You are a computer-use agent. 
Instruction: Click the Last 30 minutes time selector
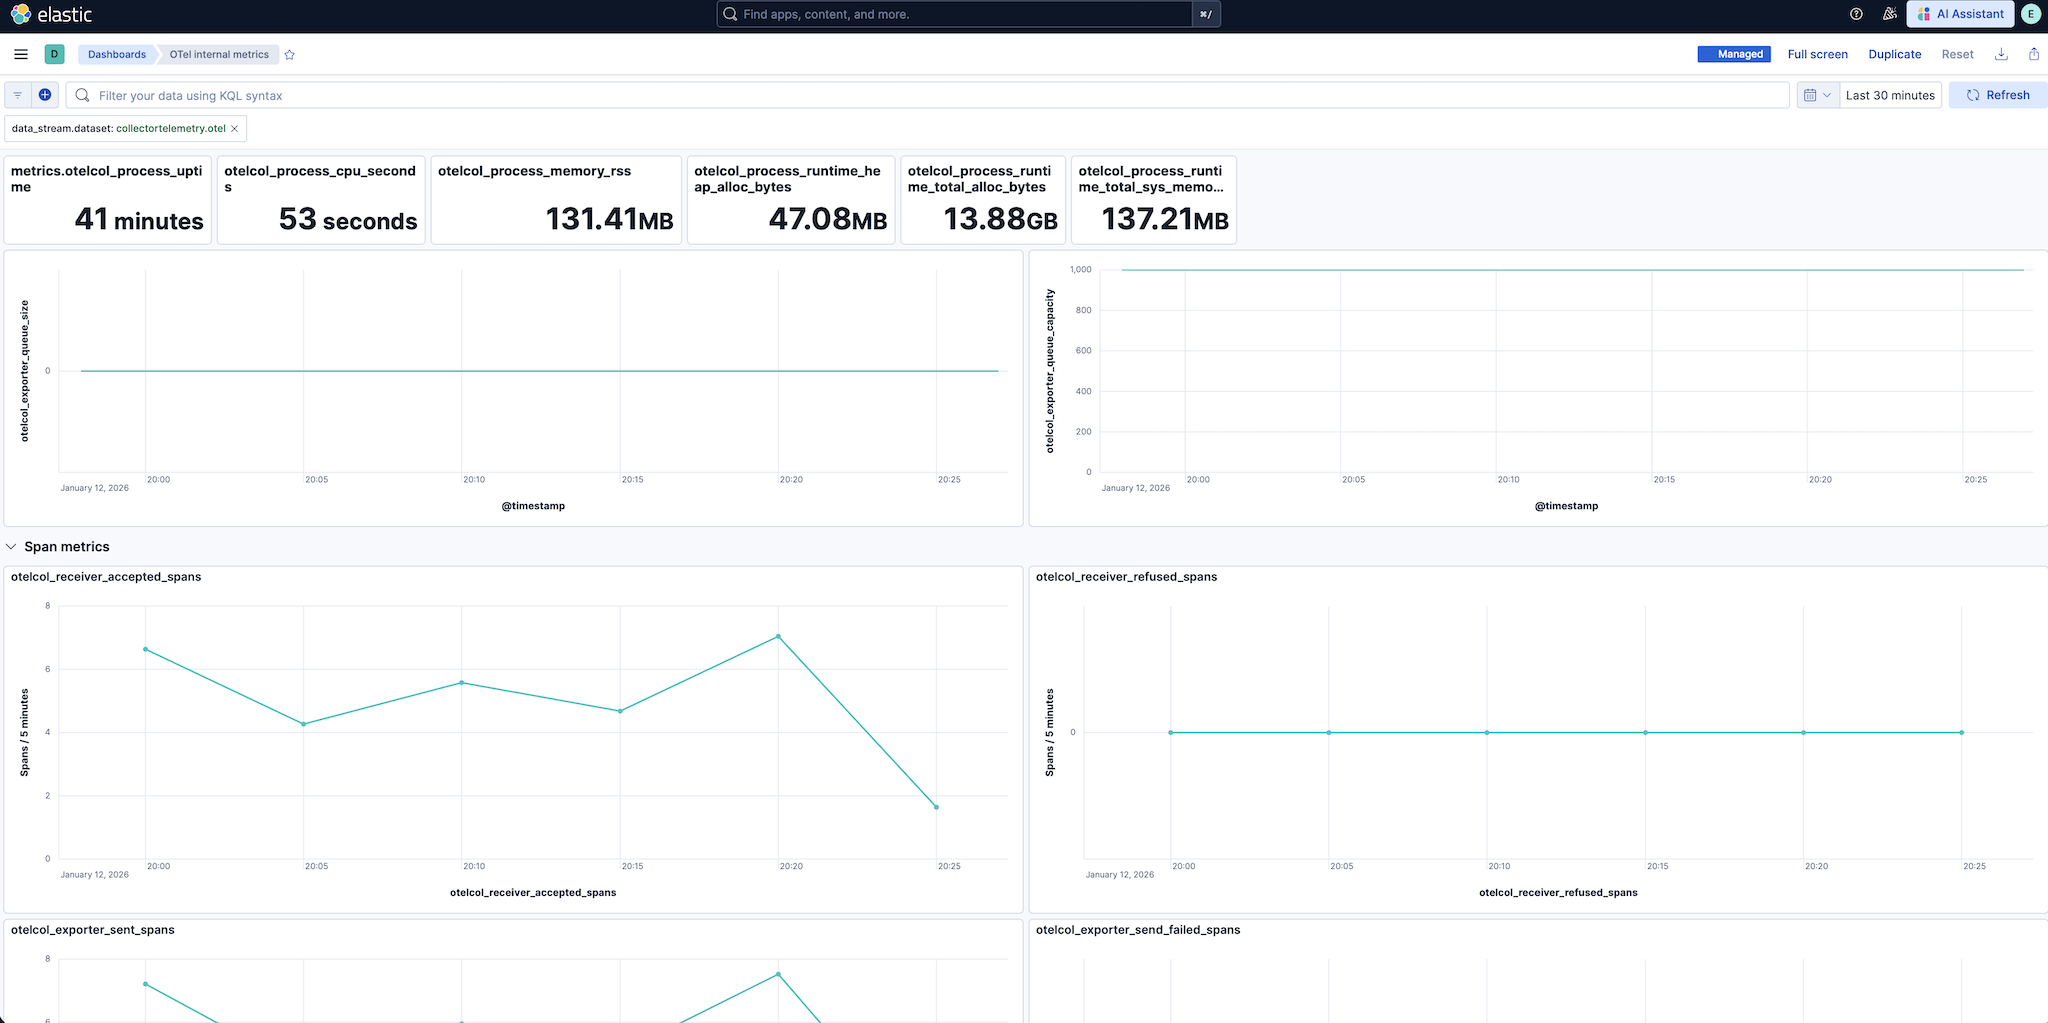1889,94
